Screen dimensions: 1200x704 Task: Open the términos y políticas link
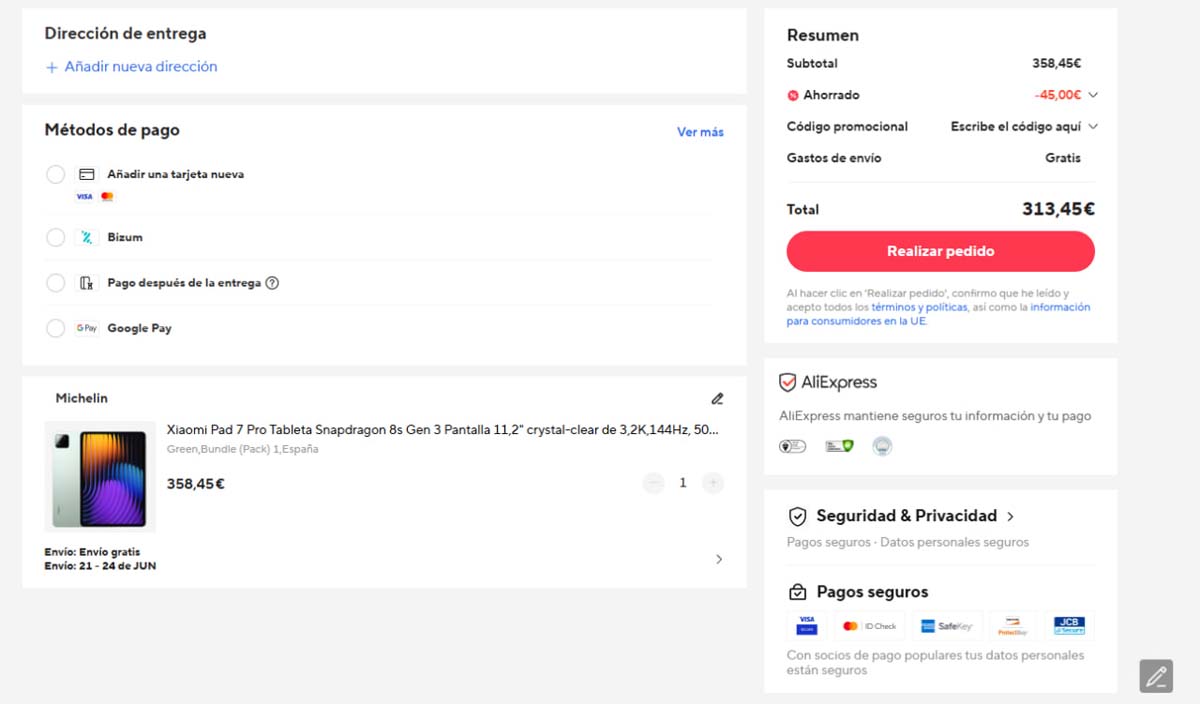click(919, 308)
